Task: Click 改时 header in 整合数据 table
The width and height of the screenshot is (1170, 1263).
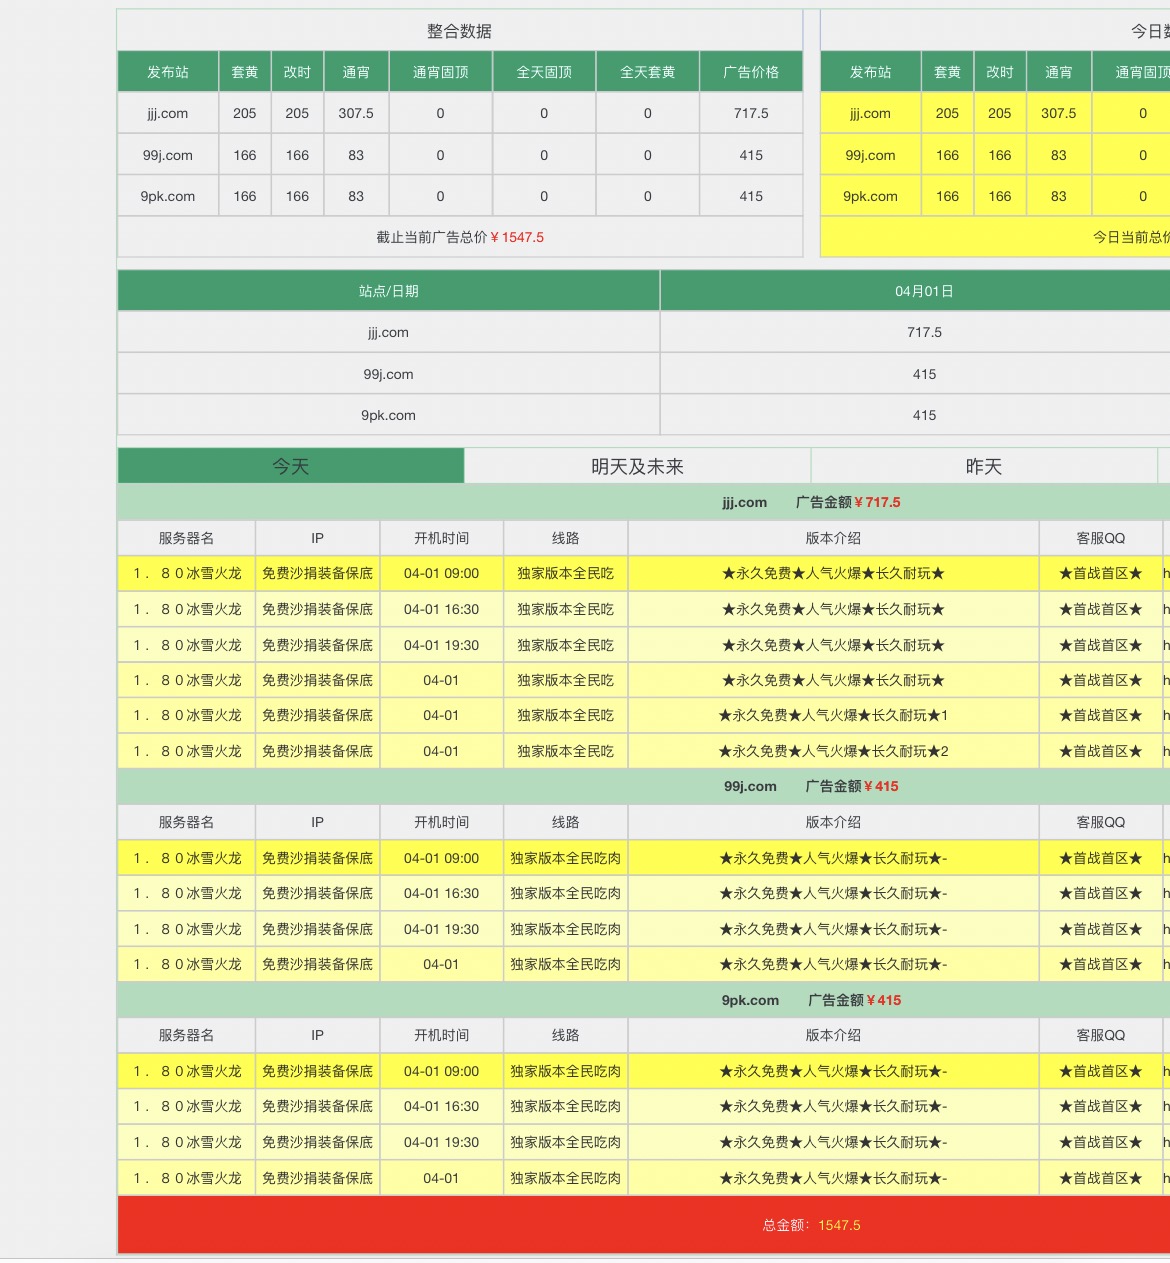Action: point(297,72)
